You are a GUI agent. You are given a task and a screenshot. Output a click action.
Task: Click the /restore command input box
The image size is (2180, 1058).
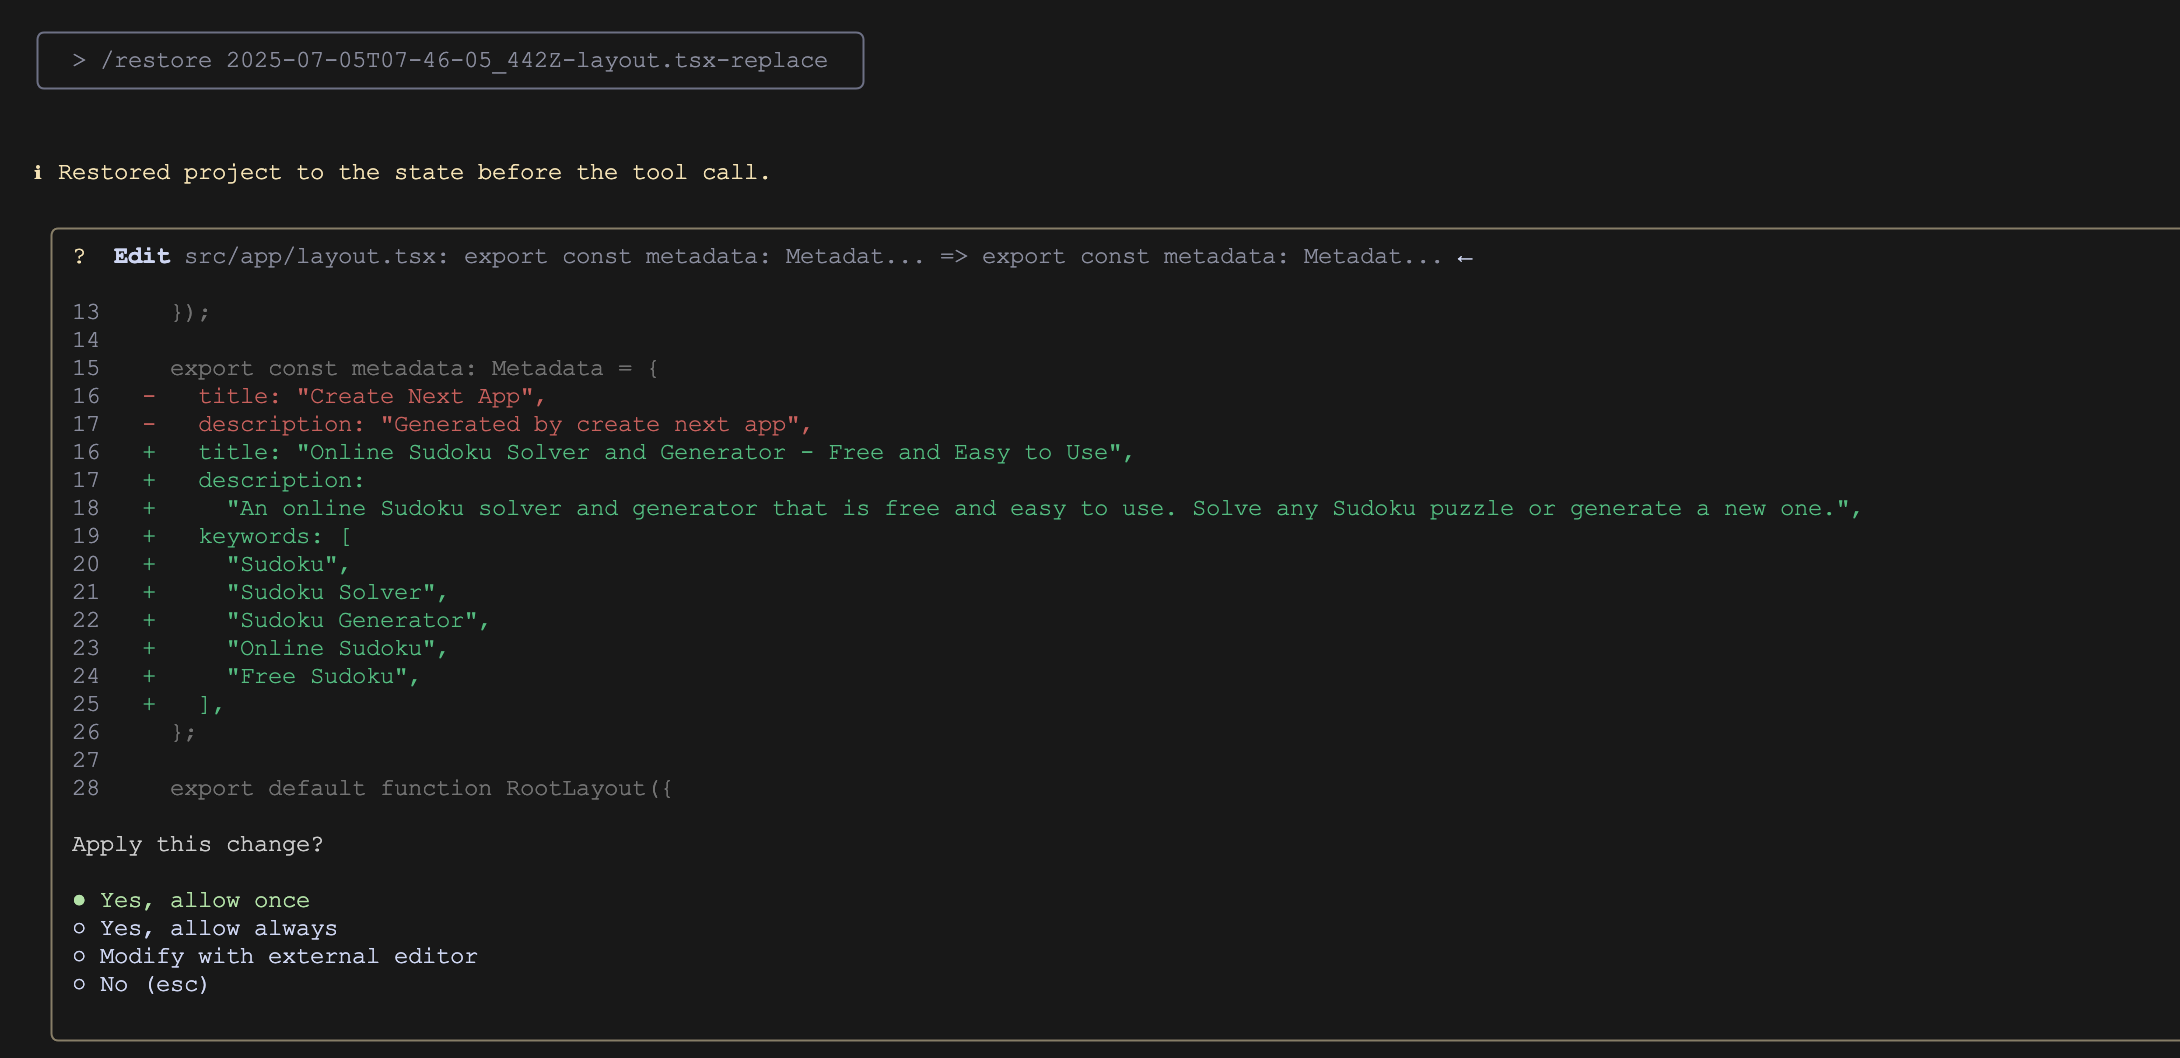pyautogui.click(x=450, y=61)
